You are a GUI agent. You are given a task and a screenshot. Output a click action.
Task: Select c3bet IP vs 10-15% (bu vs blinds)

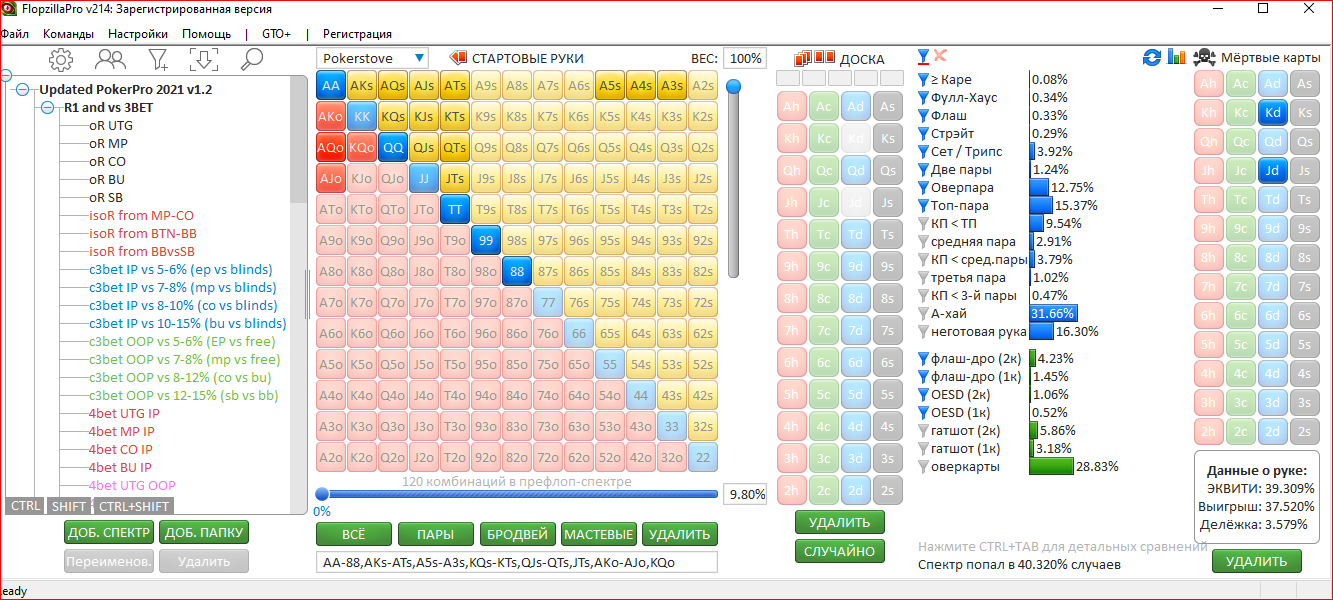pos(187,323)
